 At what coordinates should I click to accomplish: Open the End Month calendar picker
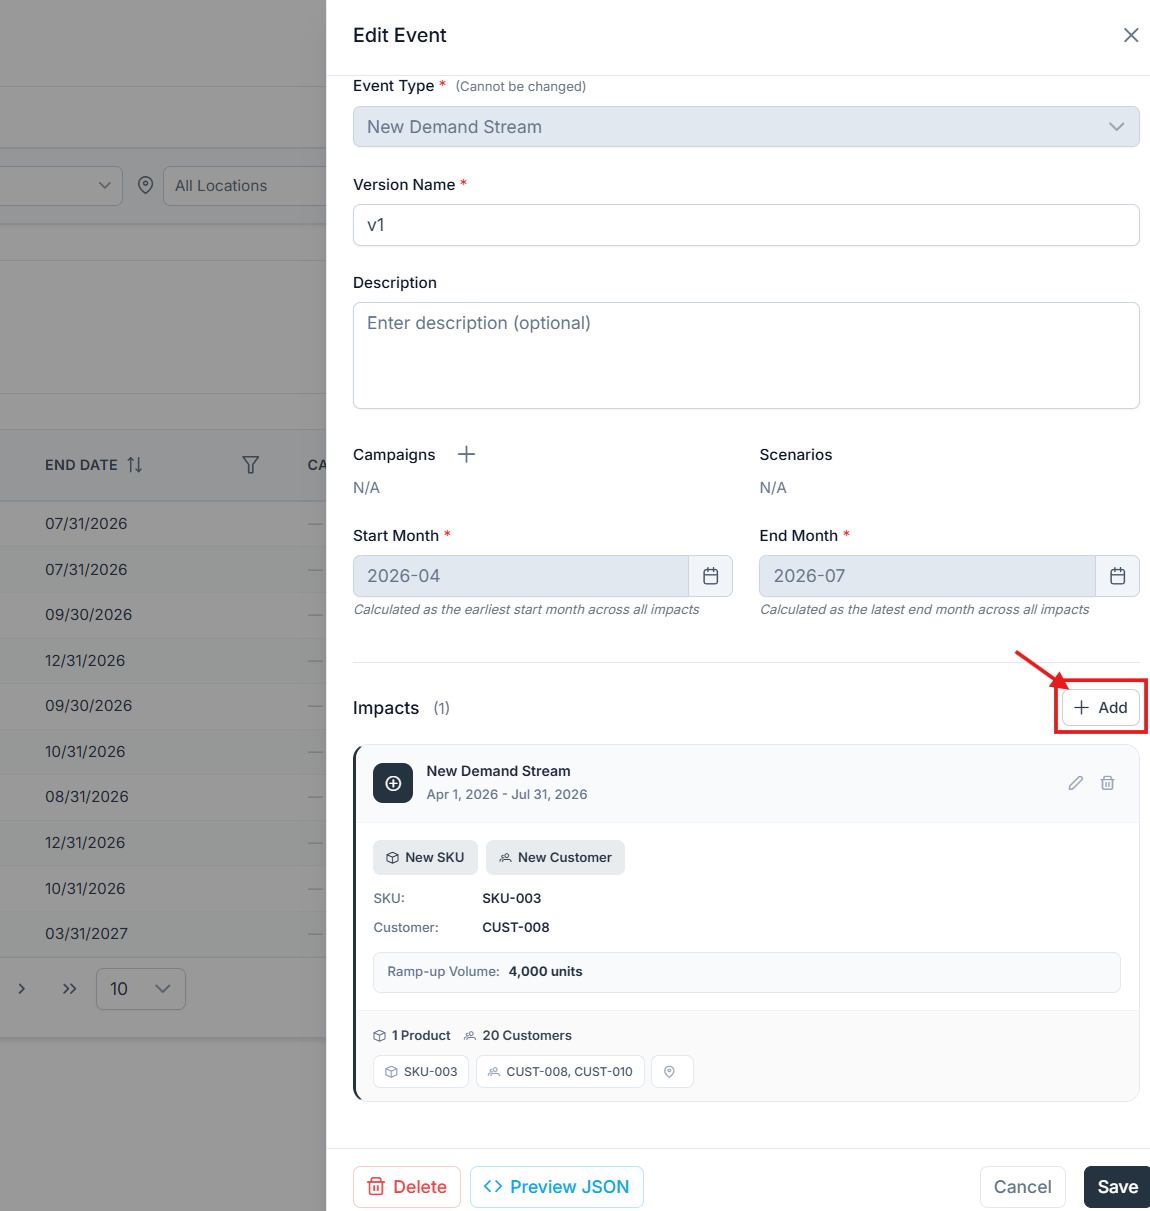[x=1118, y=576]
